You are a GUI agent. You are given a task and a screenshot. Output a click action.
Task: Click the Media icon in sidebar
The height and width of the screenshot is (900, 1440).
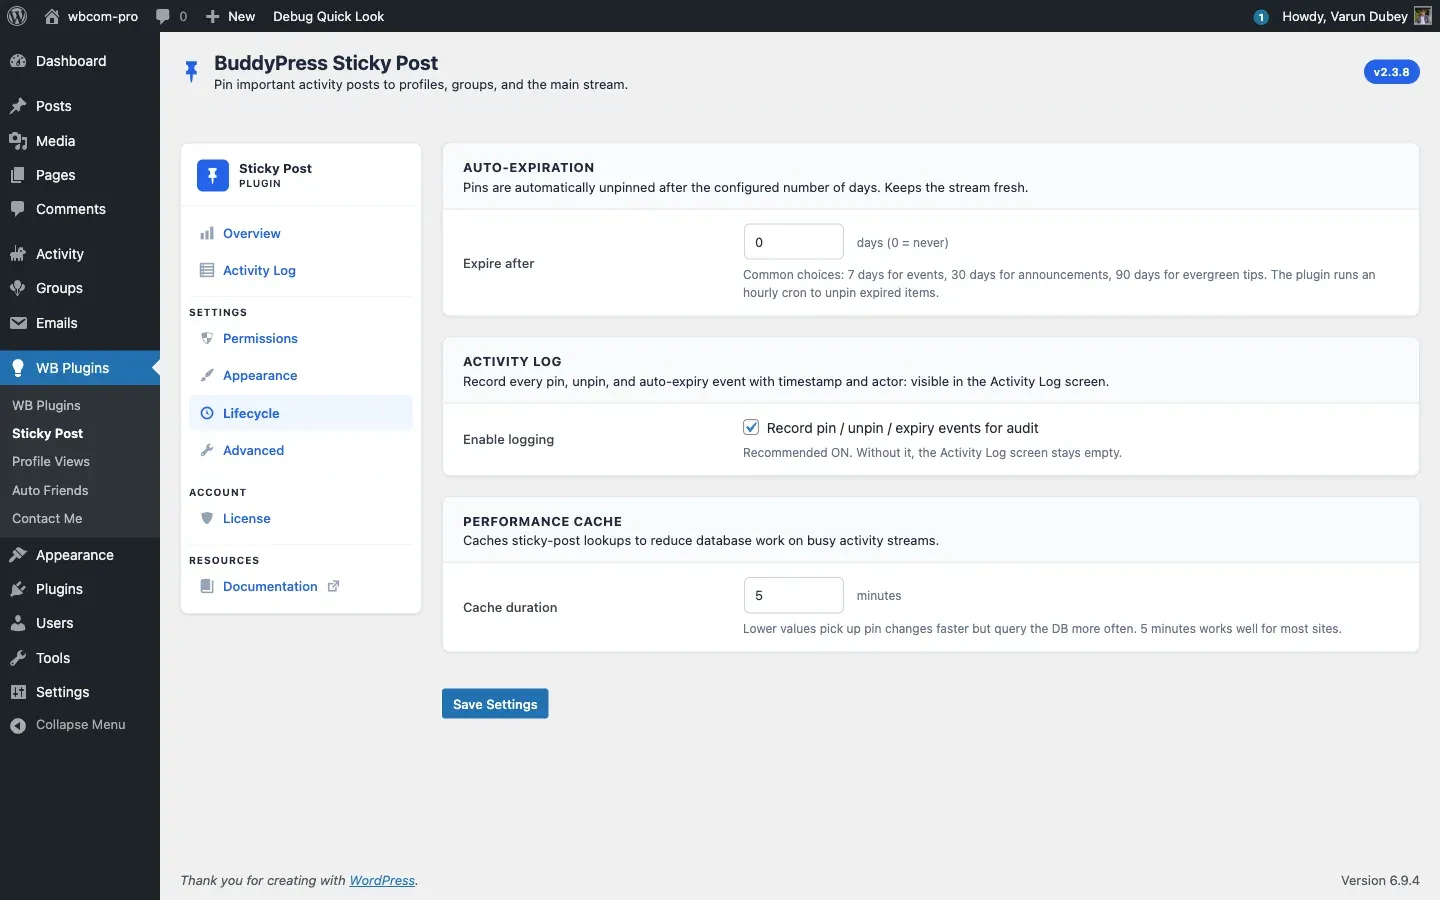18,141
